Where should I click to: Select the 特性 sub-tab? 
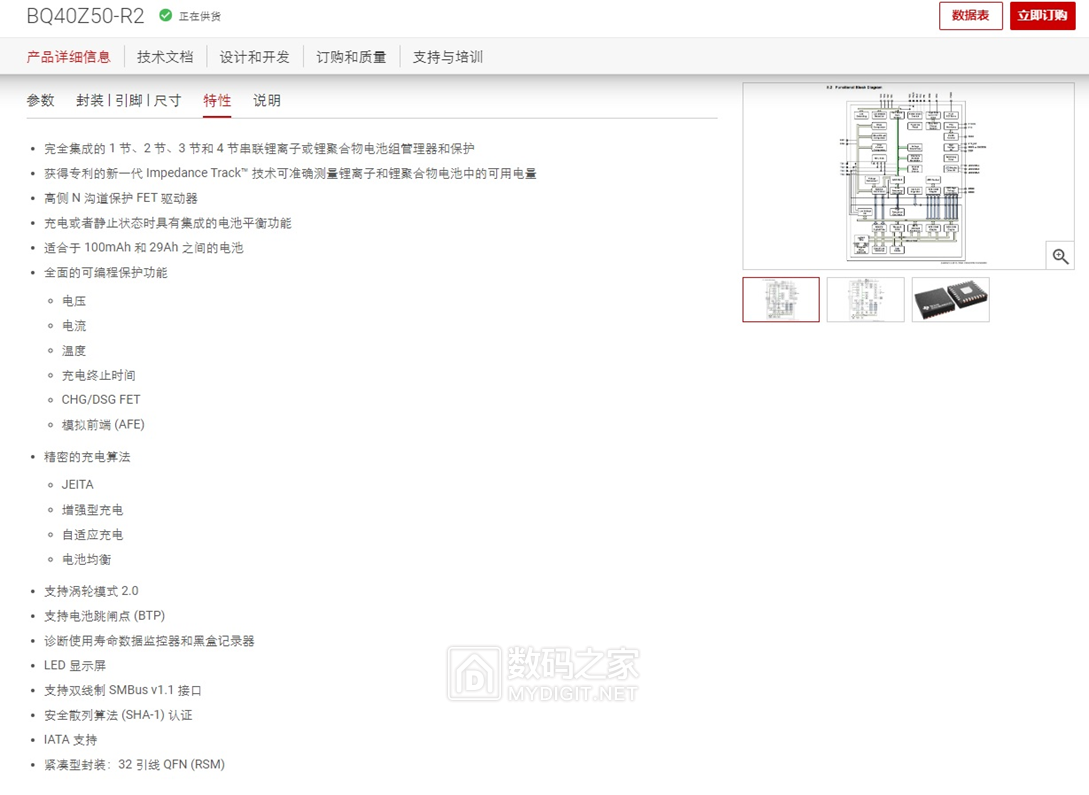(x=217, y=100)
